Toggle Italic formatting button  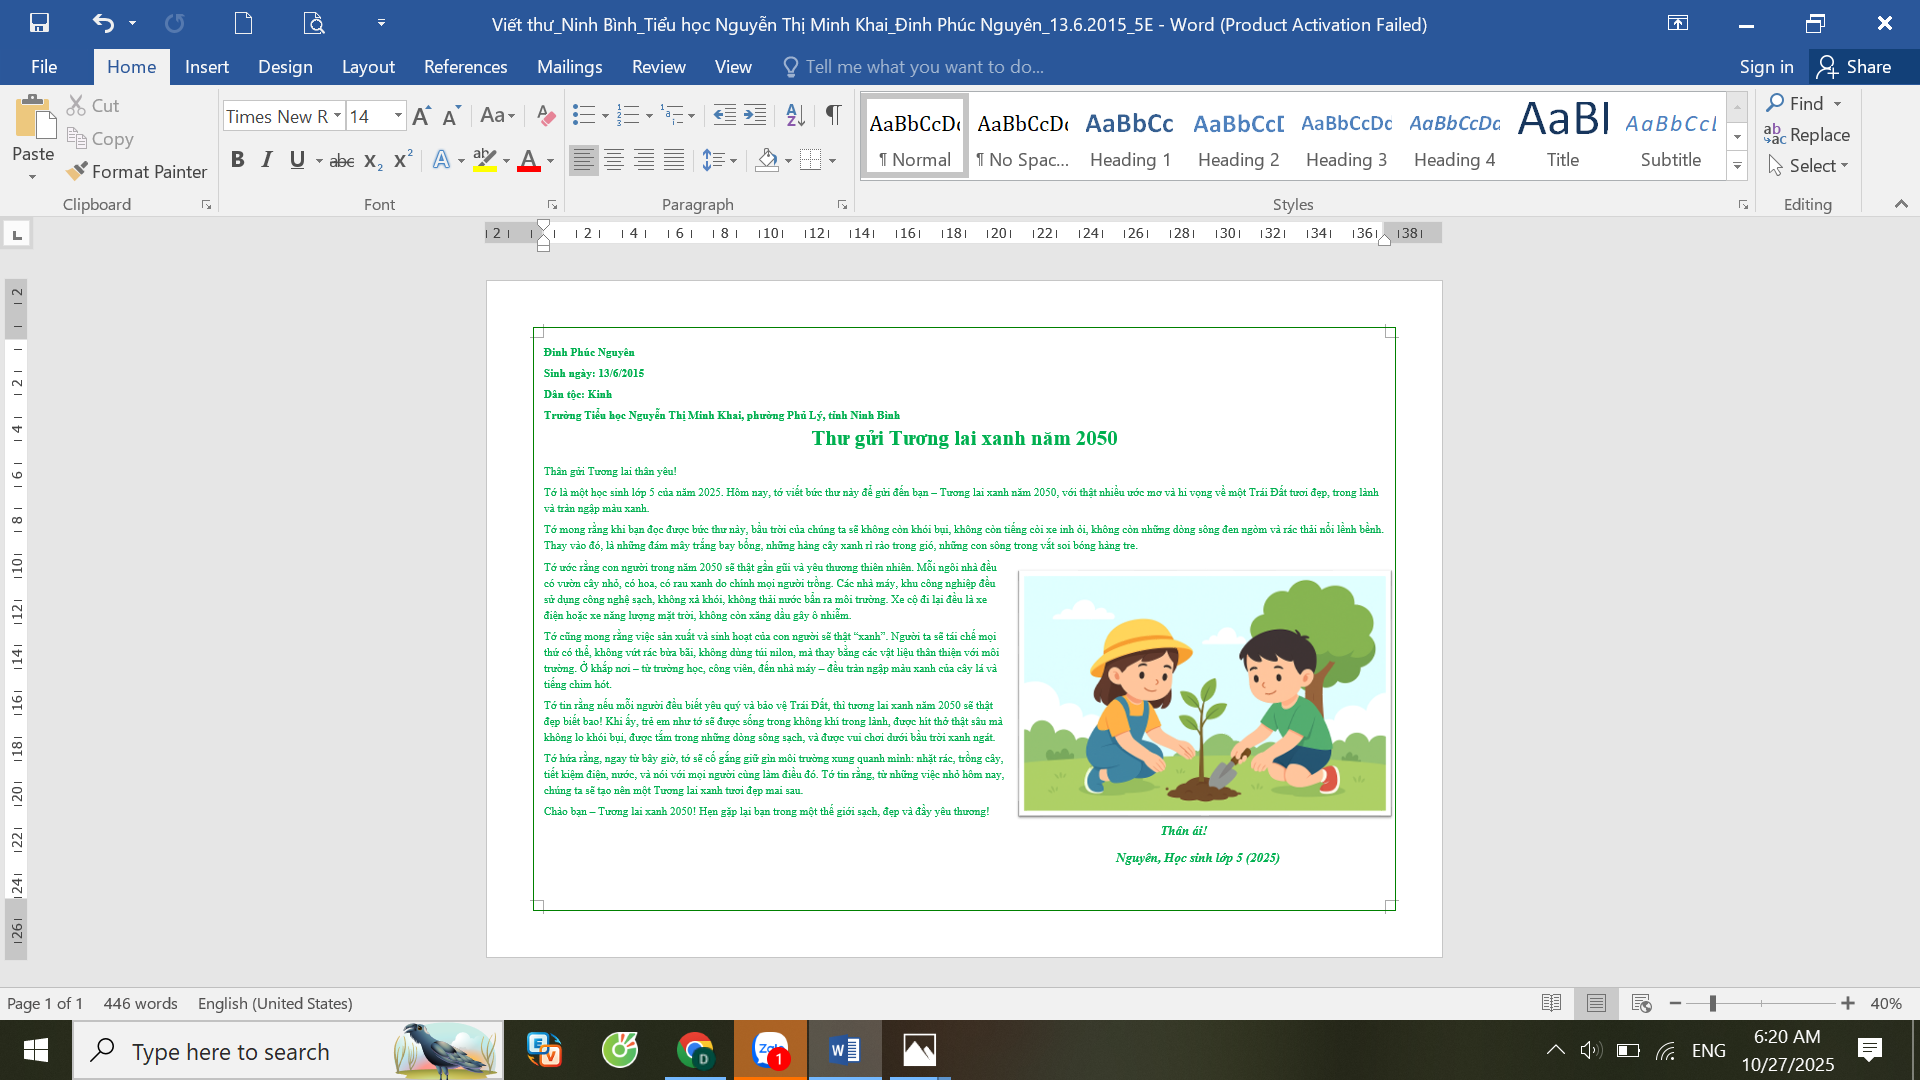(267, 159)
